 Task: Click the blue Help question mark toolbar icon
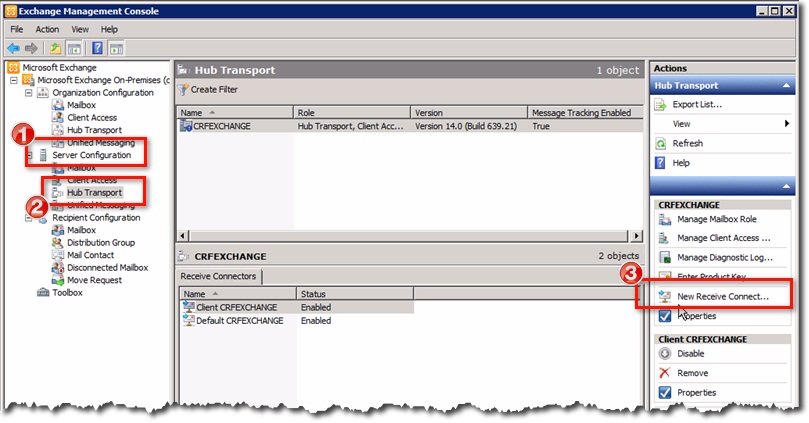pyautogui.click(x=97, y=48)
